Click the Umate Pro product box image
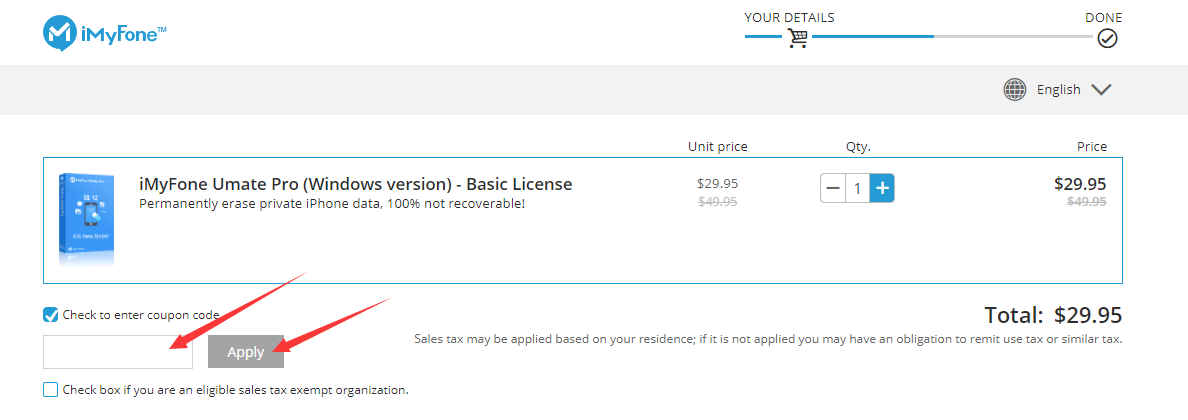 tap(86, 220)
